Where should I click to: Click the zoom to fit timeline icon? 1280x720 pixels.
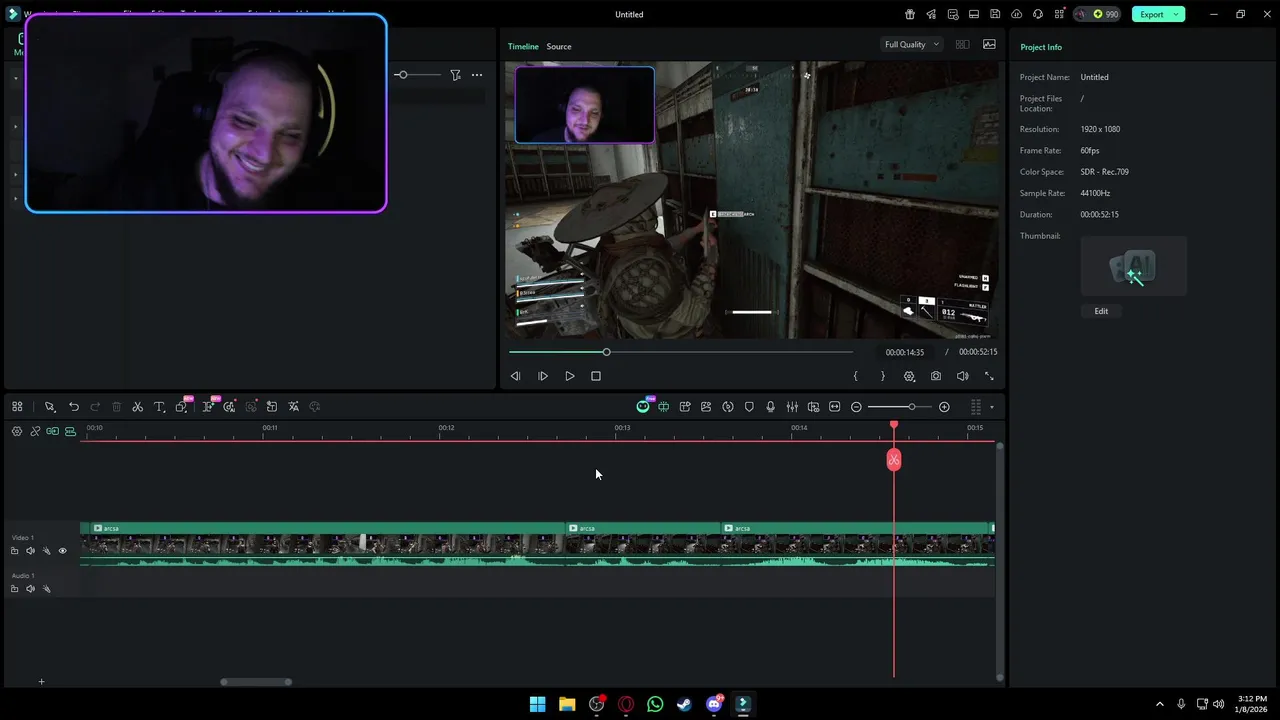coord(835,407)
